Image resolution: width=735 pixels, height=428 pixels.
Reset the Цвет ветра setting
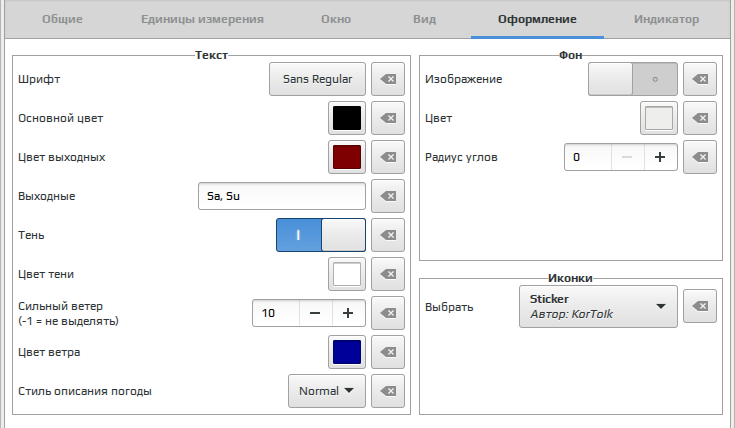[x=388, y=352]
